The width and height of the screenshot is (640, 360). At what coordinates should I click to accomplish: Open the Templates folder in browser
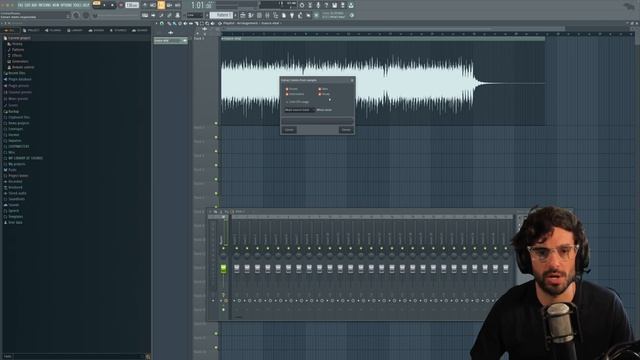click(x=14, y=216)
